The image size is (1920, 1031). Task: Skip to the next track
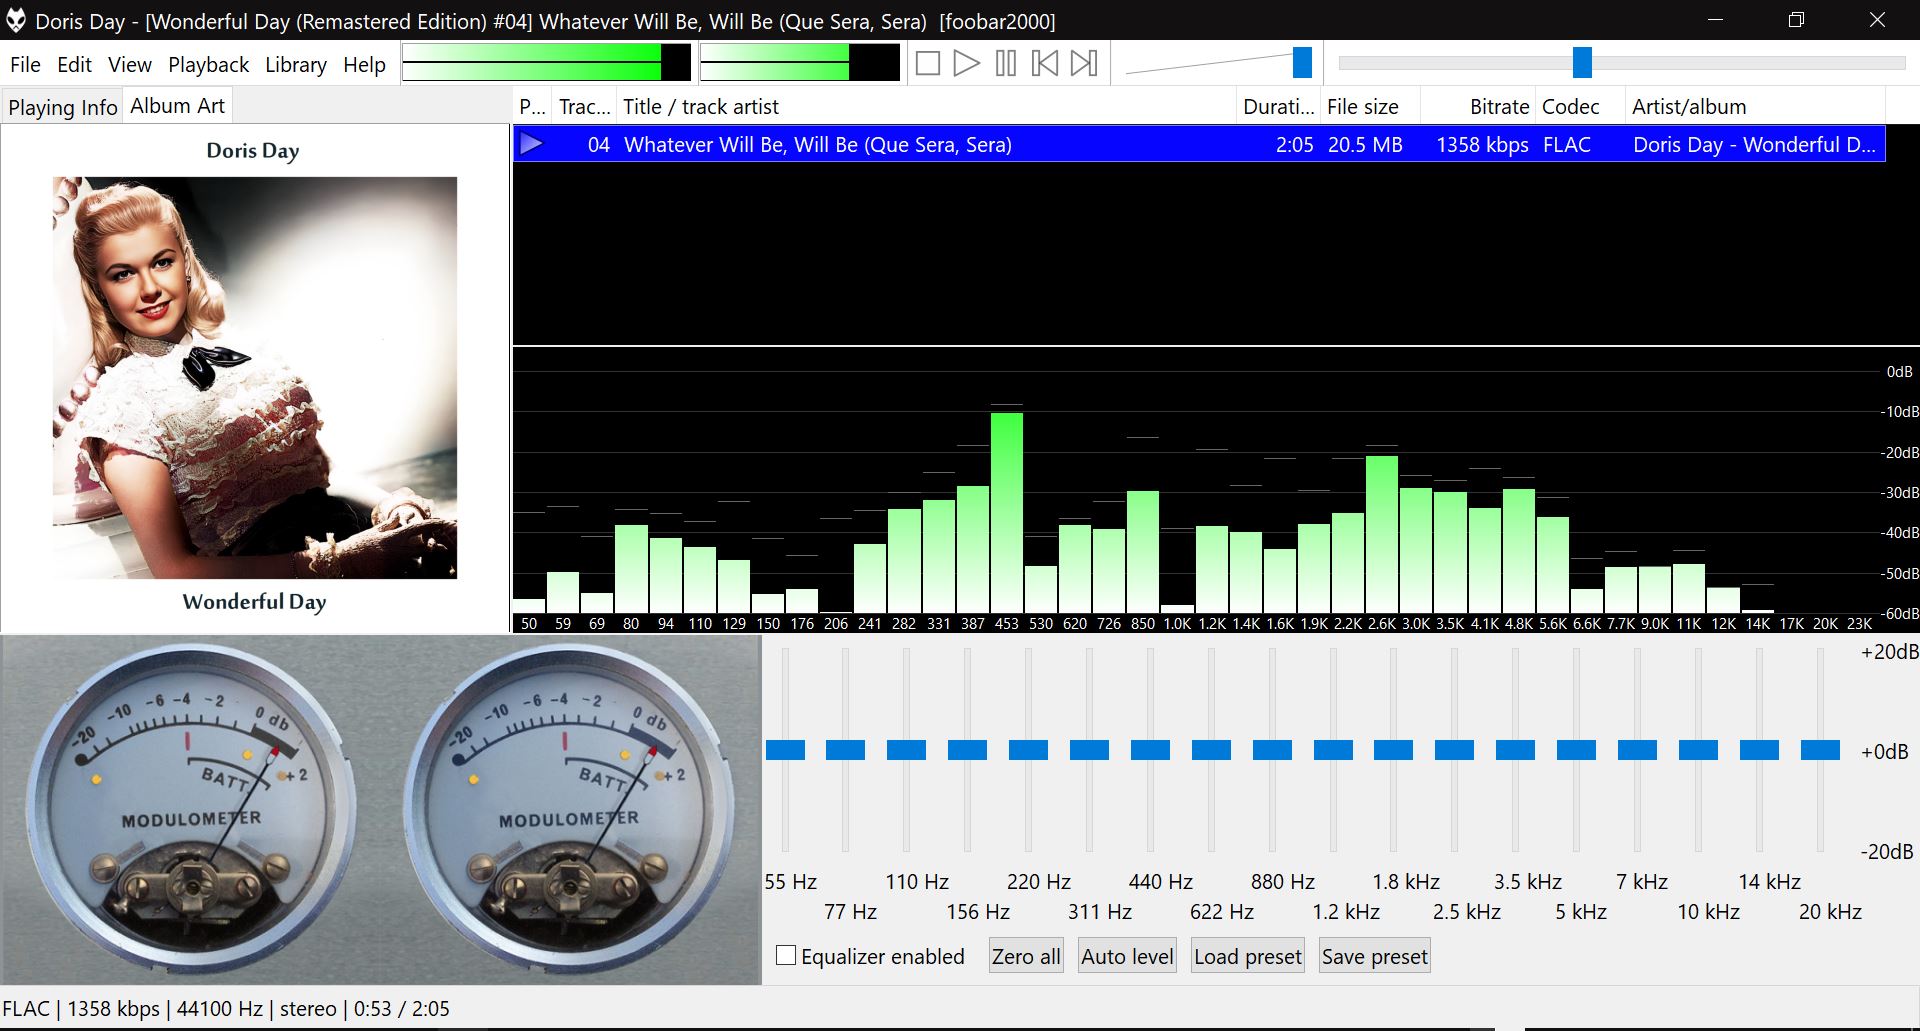1084,64
